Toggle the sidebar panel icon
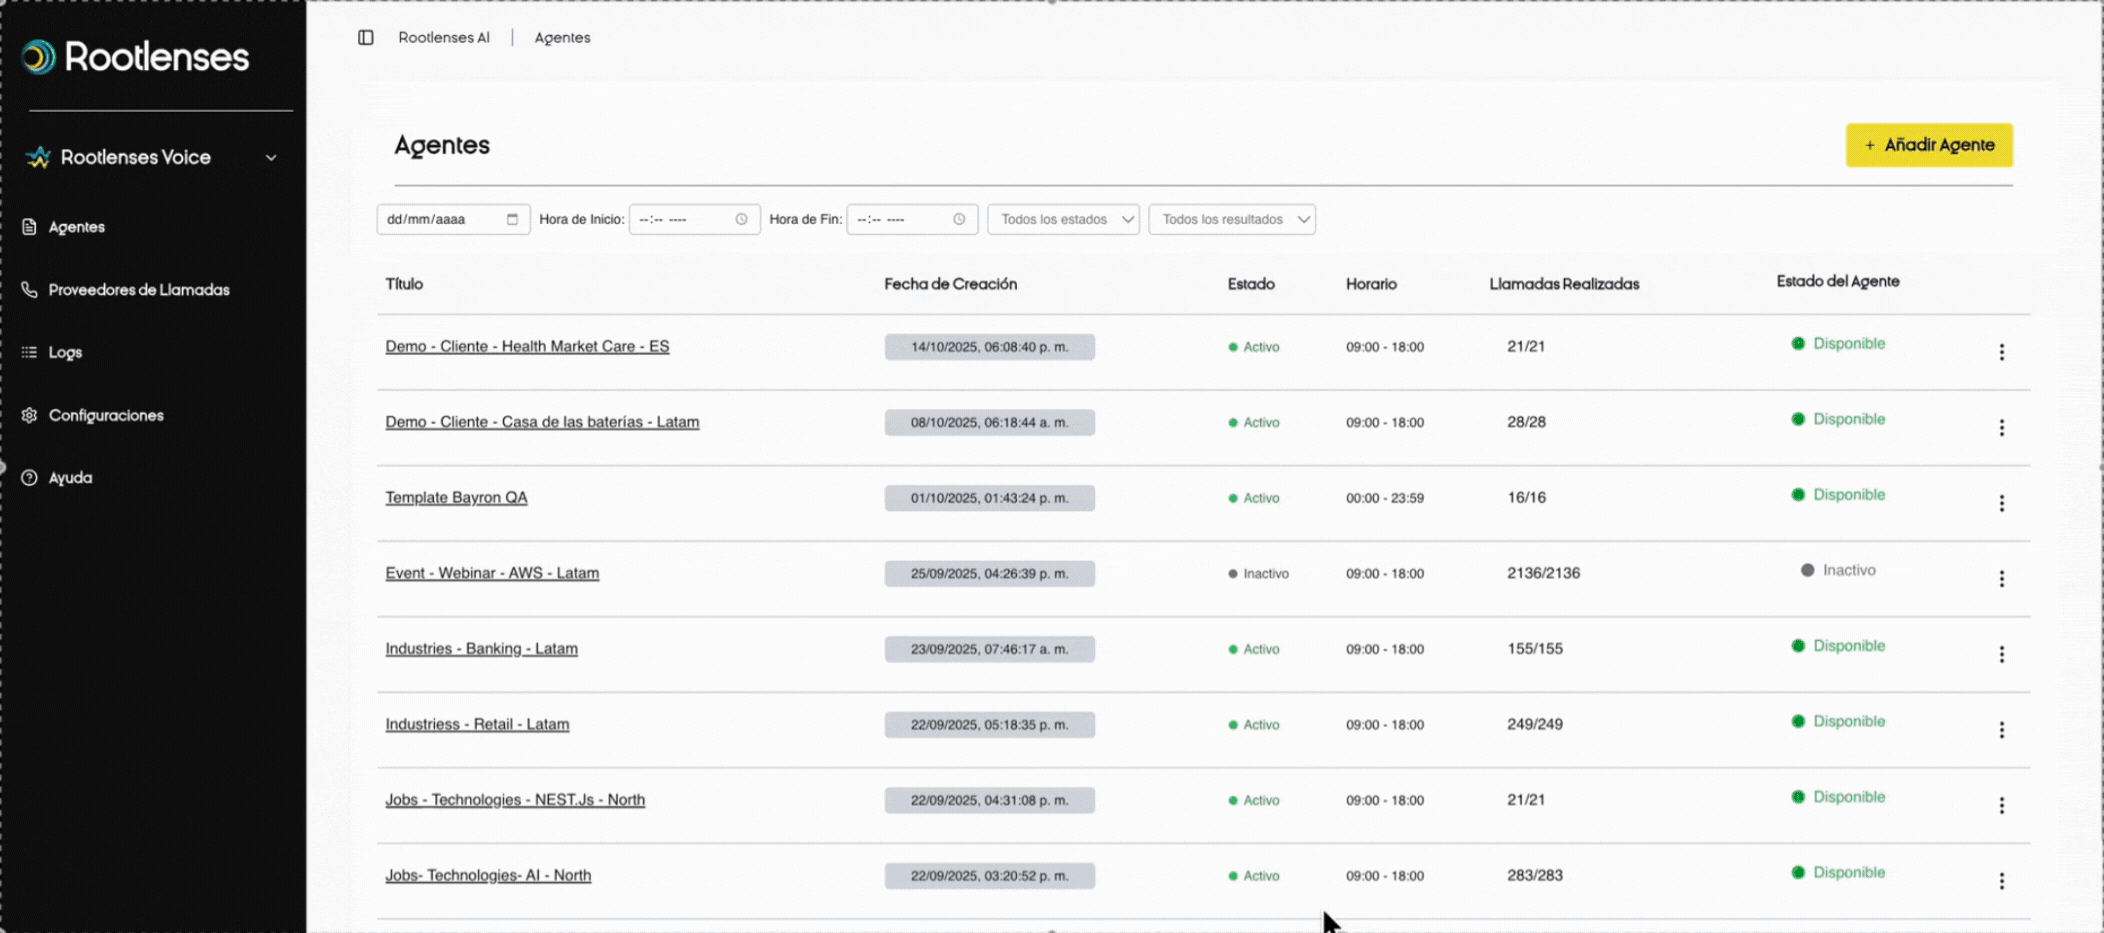Viewport: 2104px width, 933px height. [366, 37]
